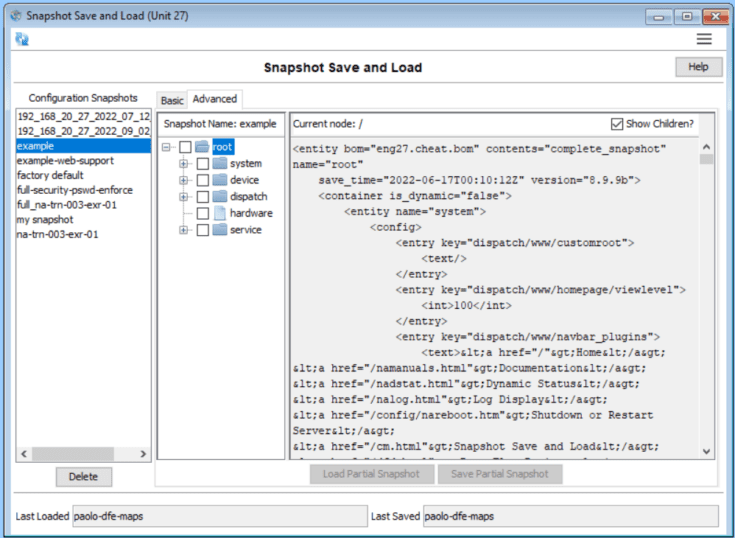Viewport: 735px width, 538px height.
Task: Expand the system tree node
Action: tap(183, 164)
